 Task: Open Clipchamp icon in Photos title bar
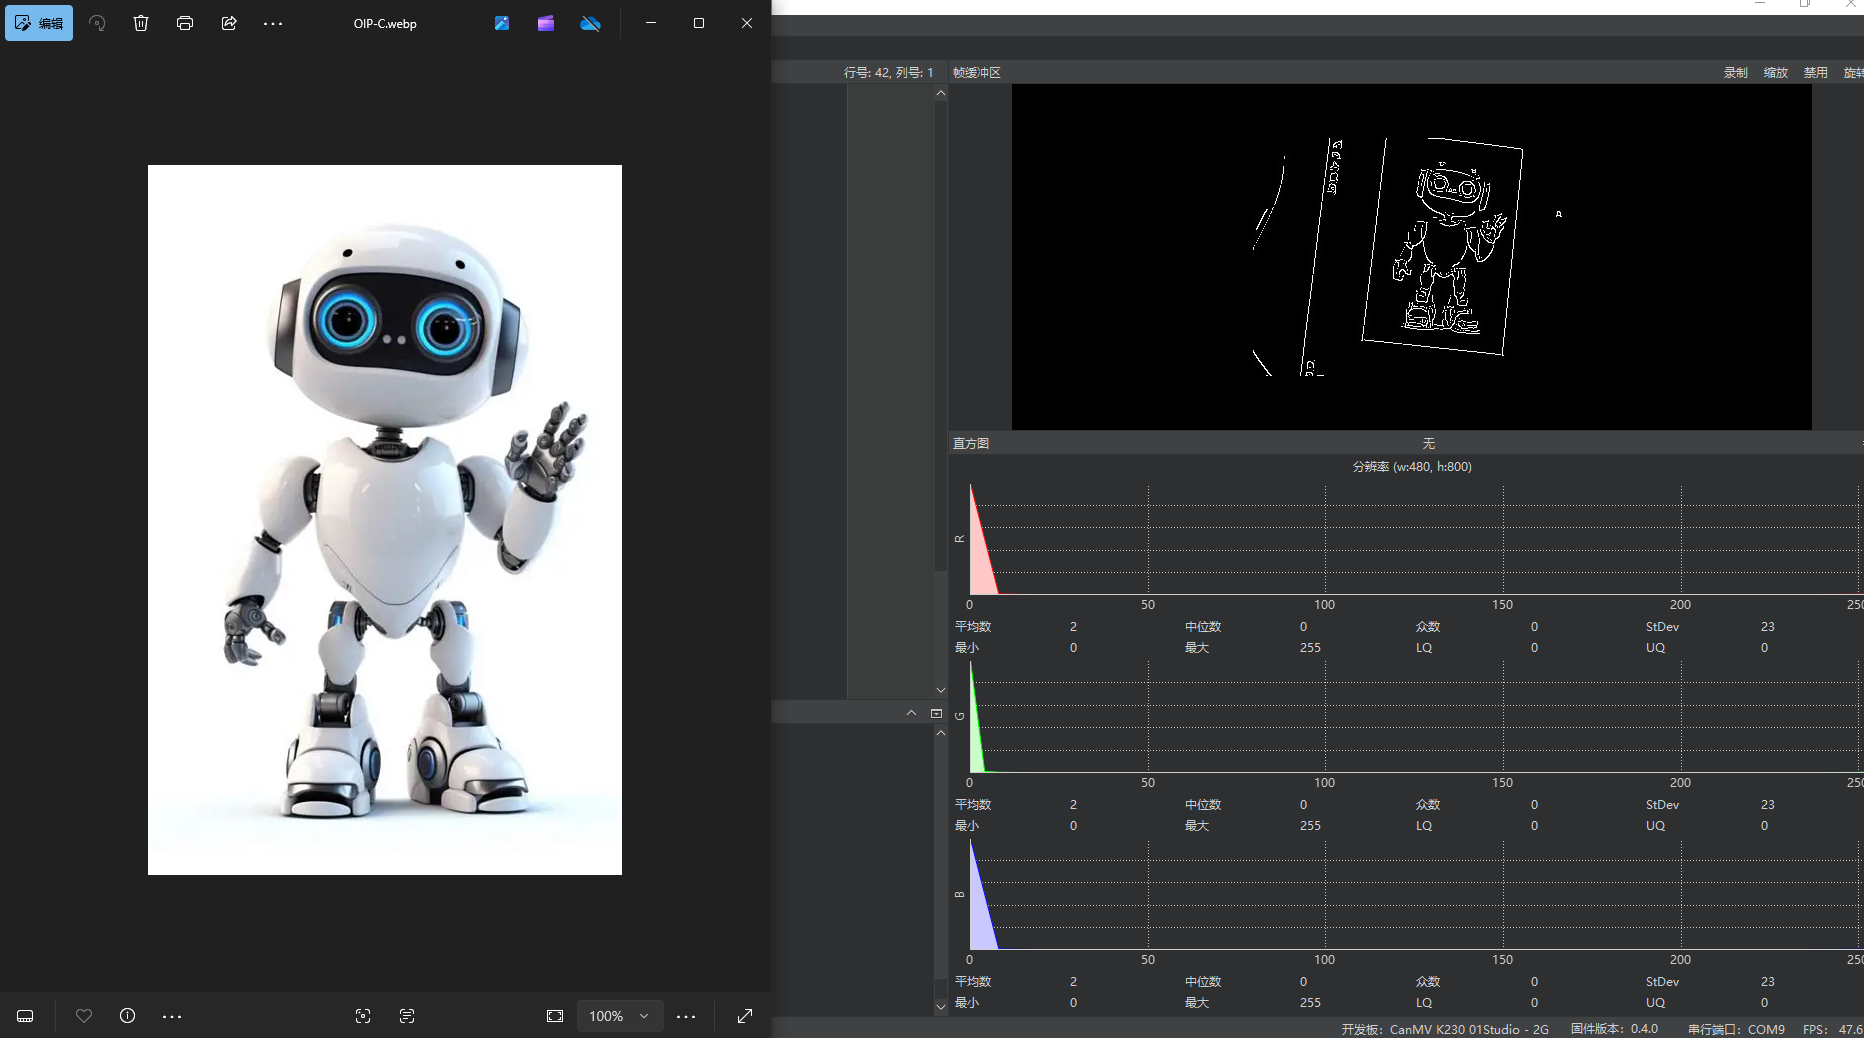[546, 23]
